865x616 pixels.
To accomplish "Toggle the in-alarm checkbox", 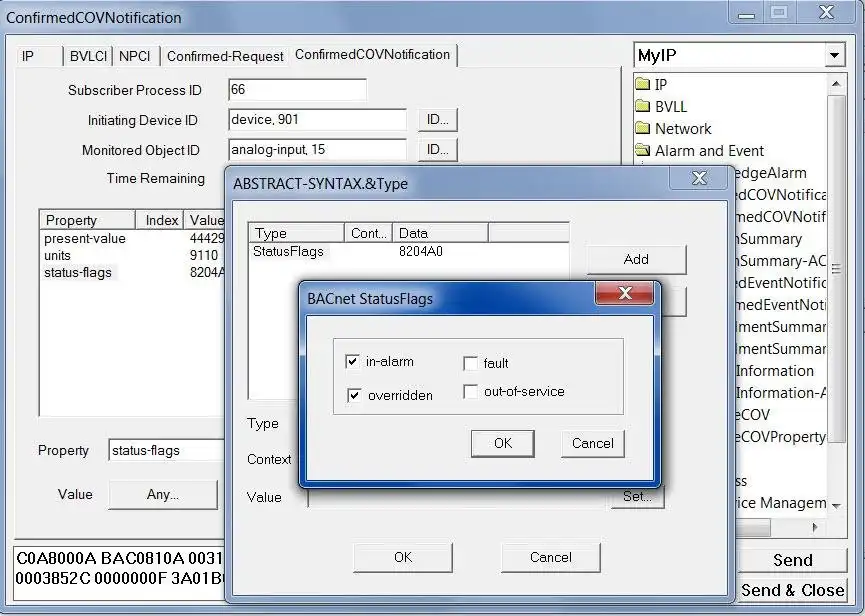I will tap(352, 361).
